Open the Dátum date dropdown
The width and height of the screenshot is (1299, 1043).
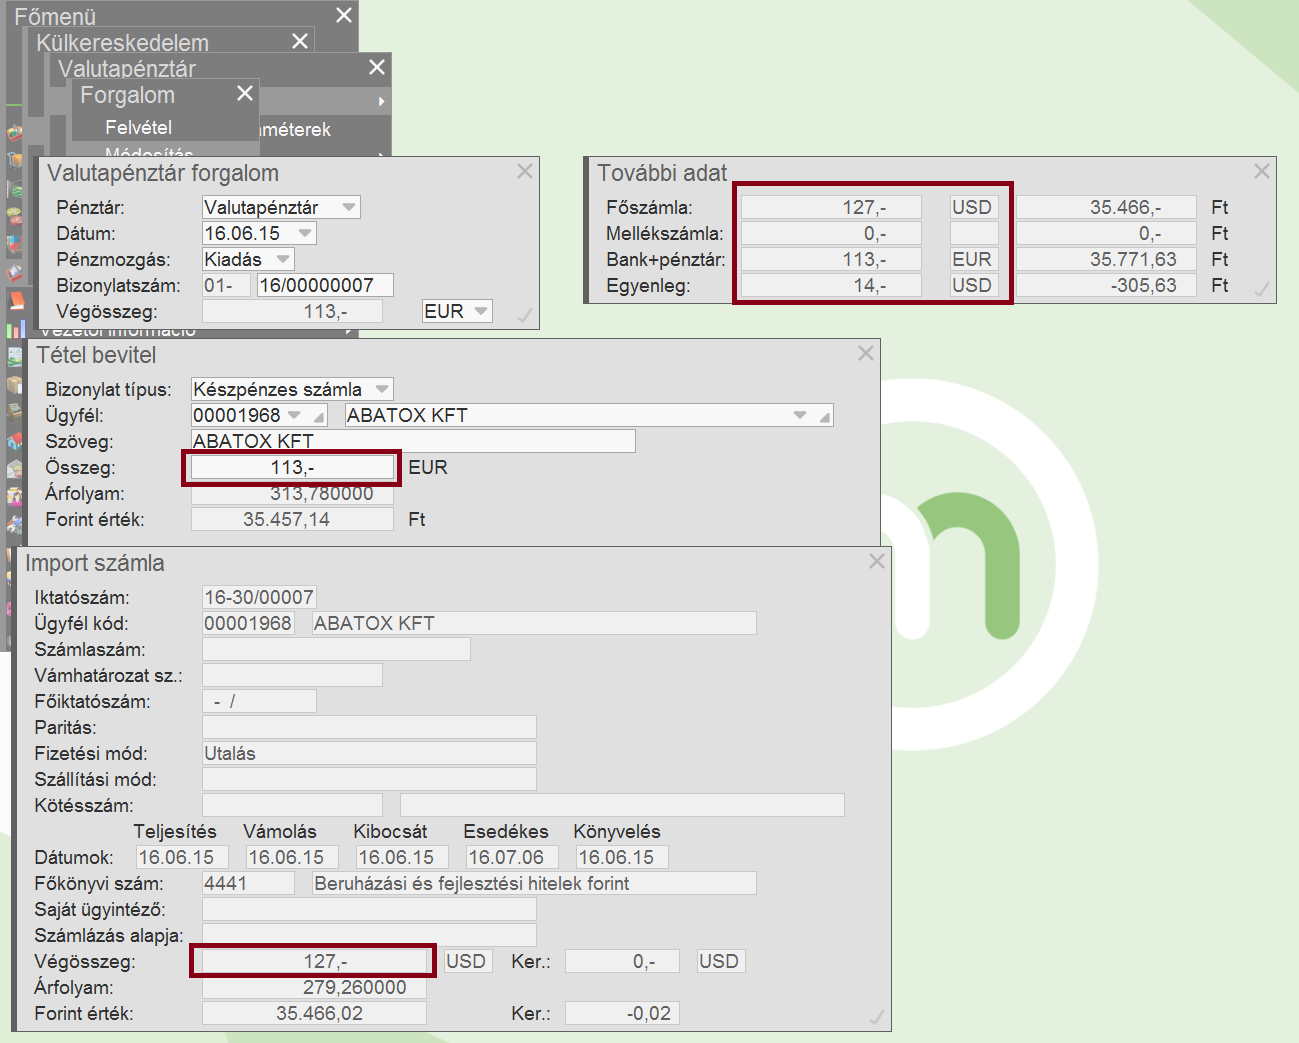click(x=305, y=233)
